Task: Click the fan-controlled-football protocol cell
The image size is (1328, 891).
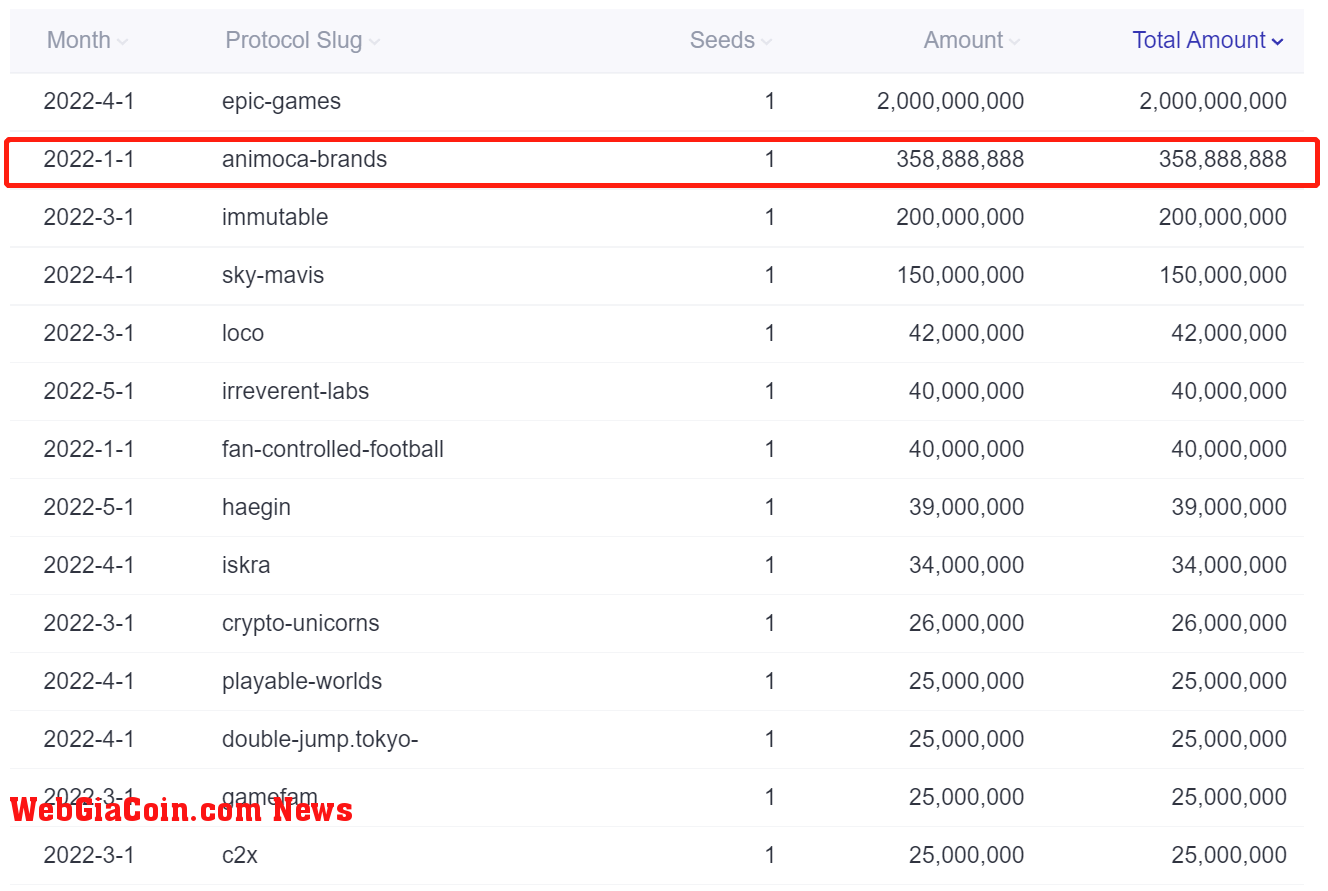Action: [x=333, y=449]
